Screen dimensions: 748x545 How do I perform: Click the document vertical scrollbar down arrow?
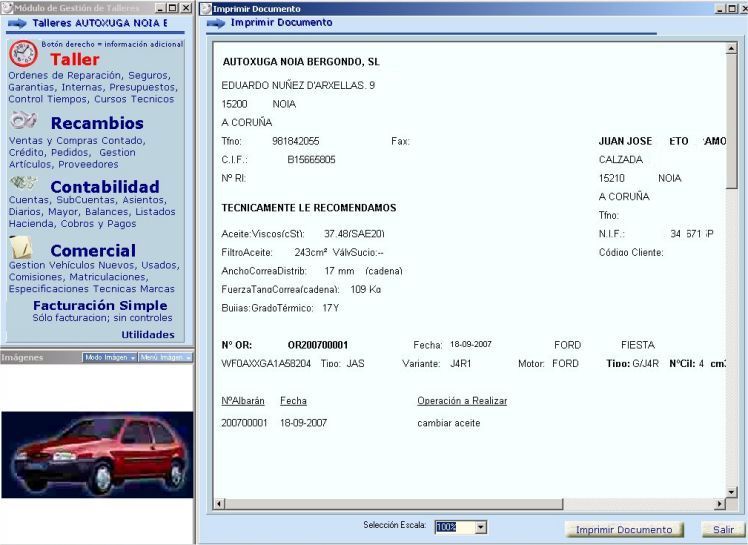(731, 492)
